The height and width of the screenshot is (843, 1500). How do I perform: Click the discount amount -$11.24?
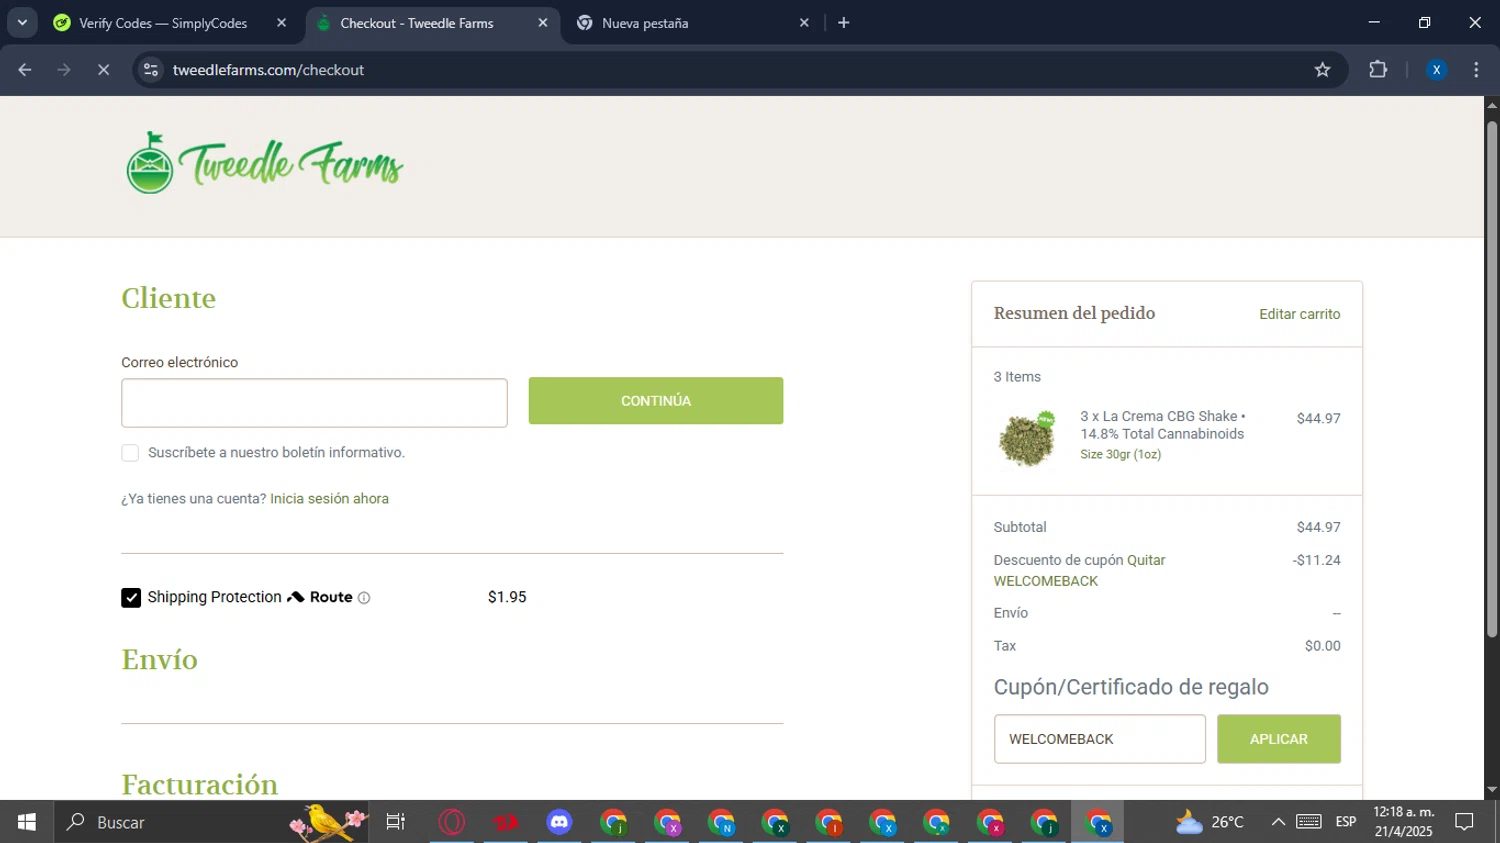pos(1316,560)
